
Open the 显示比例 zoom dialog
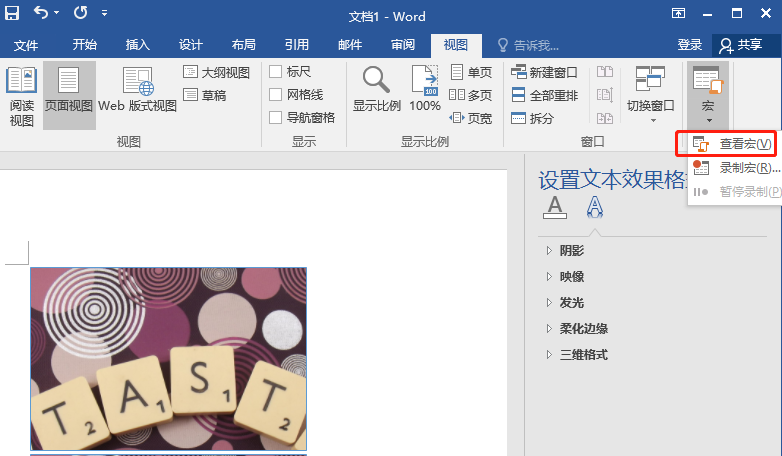377,89
